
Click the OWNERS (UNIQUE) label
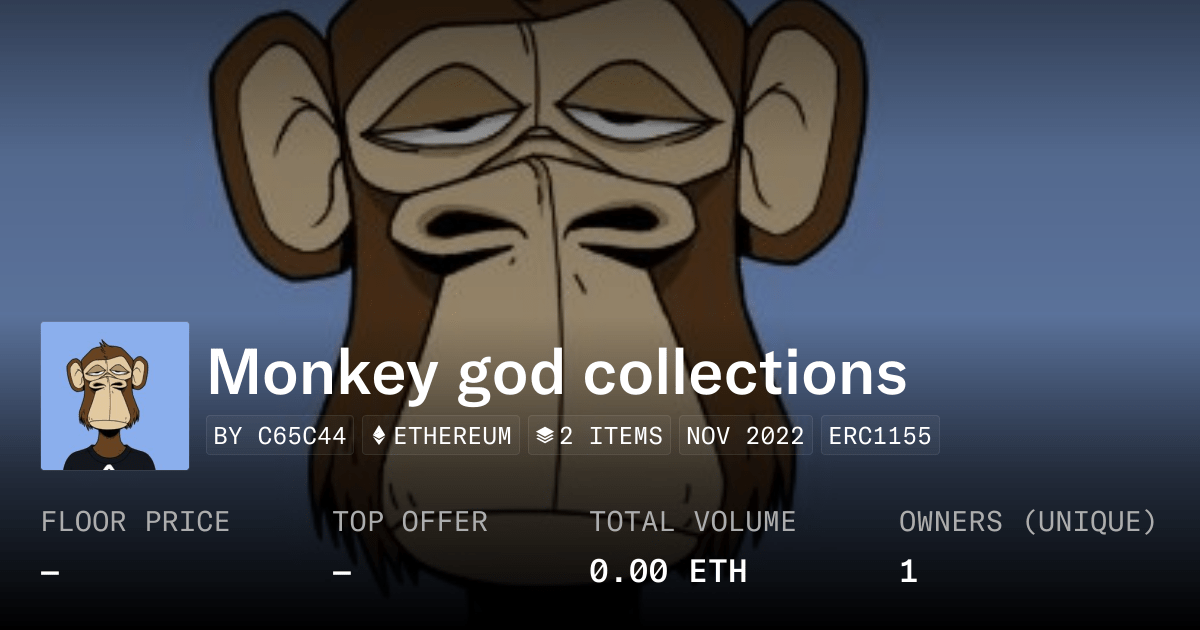click(1028, 522)
